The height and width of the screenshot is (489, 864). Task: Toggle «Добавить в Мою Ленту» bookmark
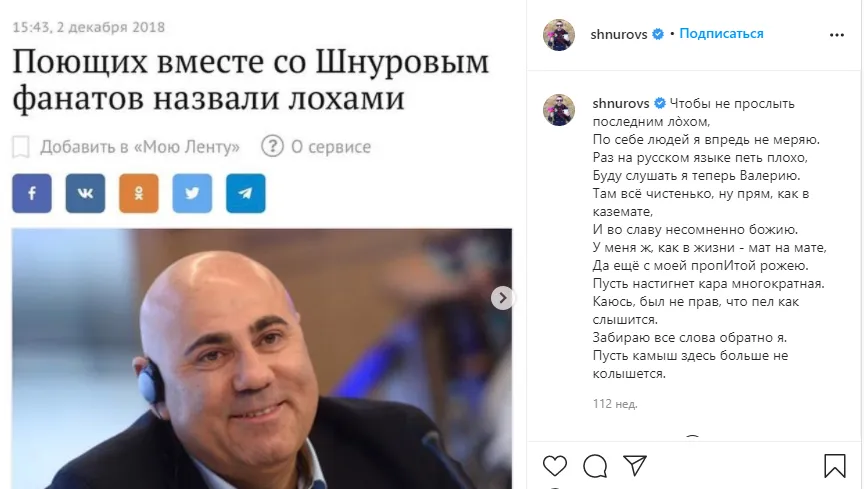click(x=126, y=147)
